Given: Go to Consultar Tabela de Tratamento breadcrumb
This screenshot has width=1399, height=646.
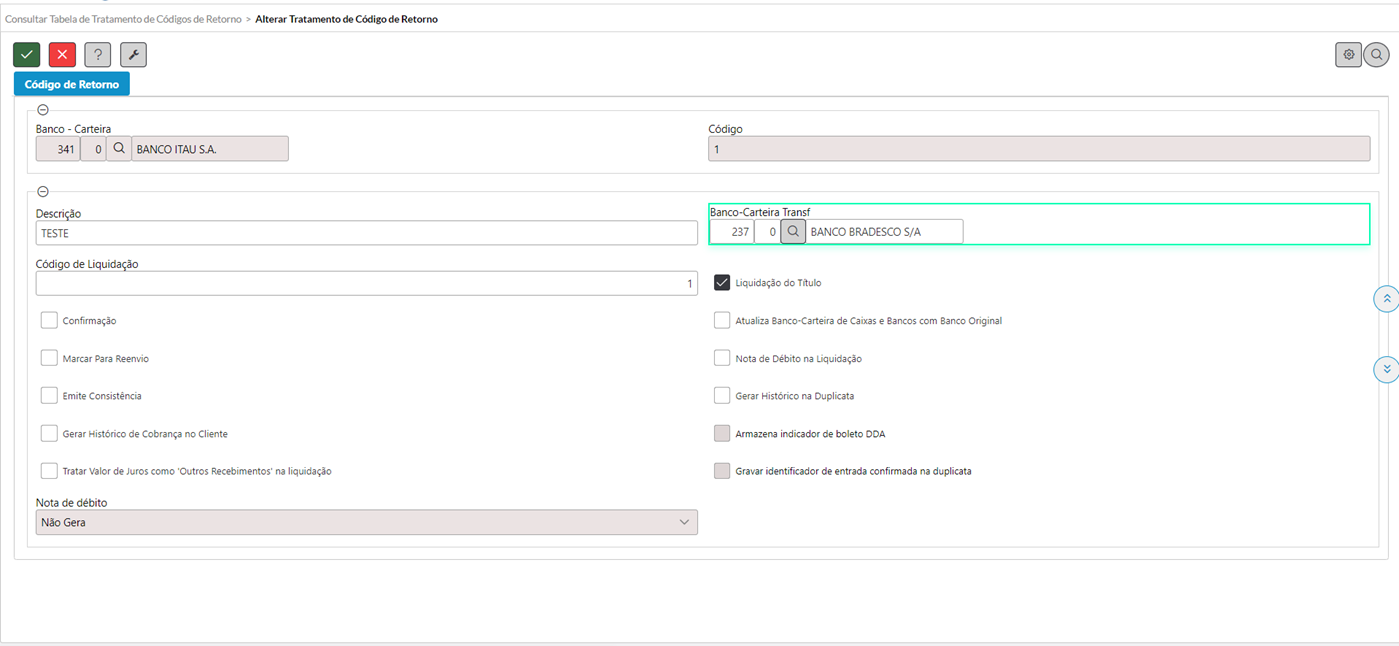Looking at the screenshot, I should click(123, 19).
